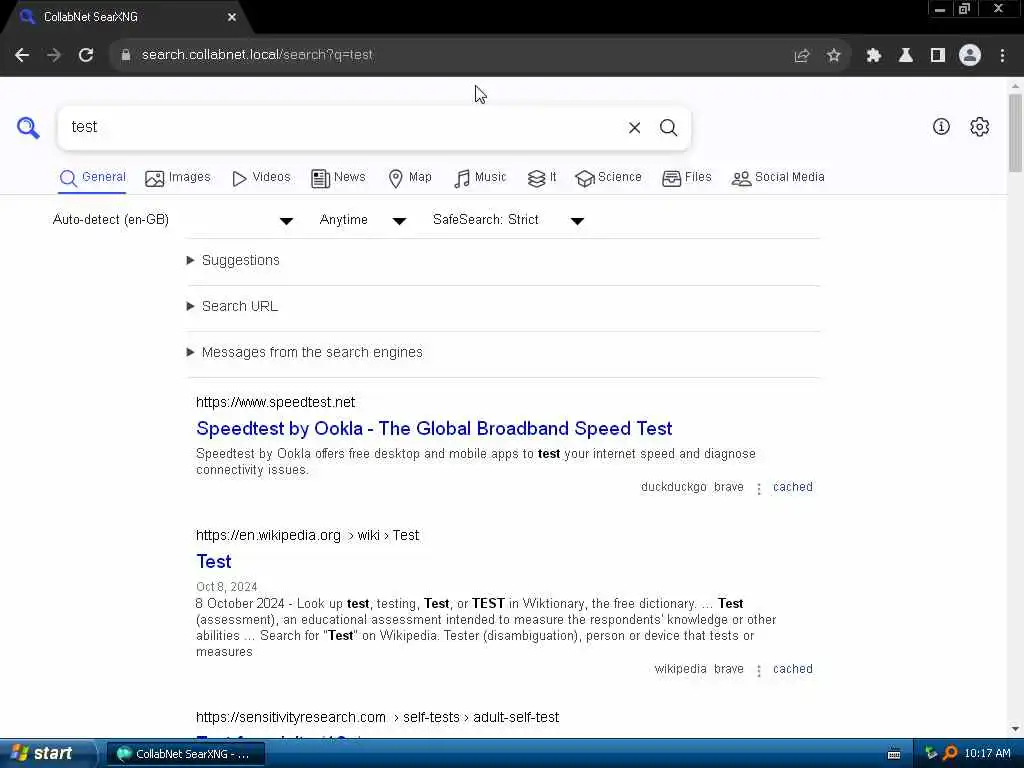
Task: Switch to the News category
Action: tap(338, 178)
